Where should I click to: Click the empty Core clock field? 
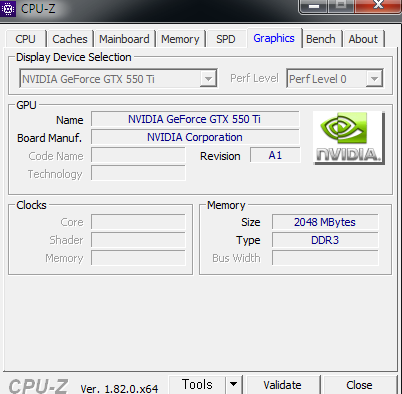138,222
